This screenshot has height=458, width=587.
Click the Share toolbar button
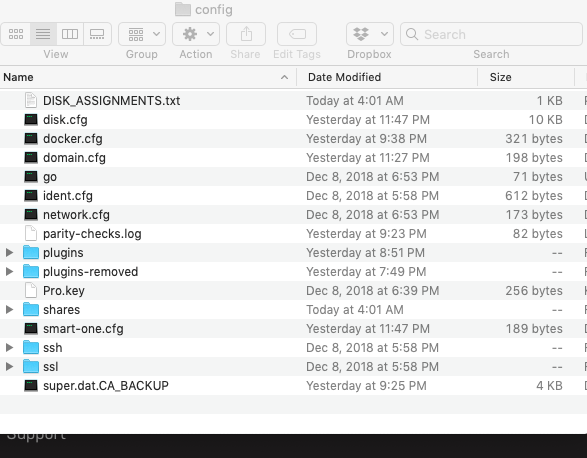[x=246, y=34]
